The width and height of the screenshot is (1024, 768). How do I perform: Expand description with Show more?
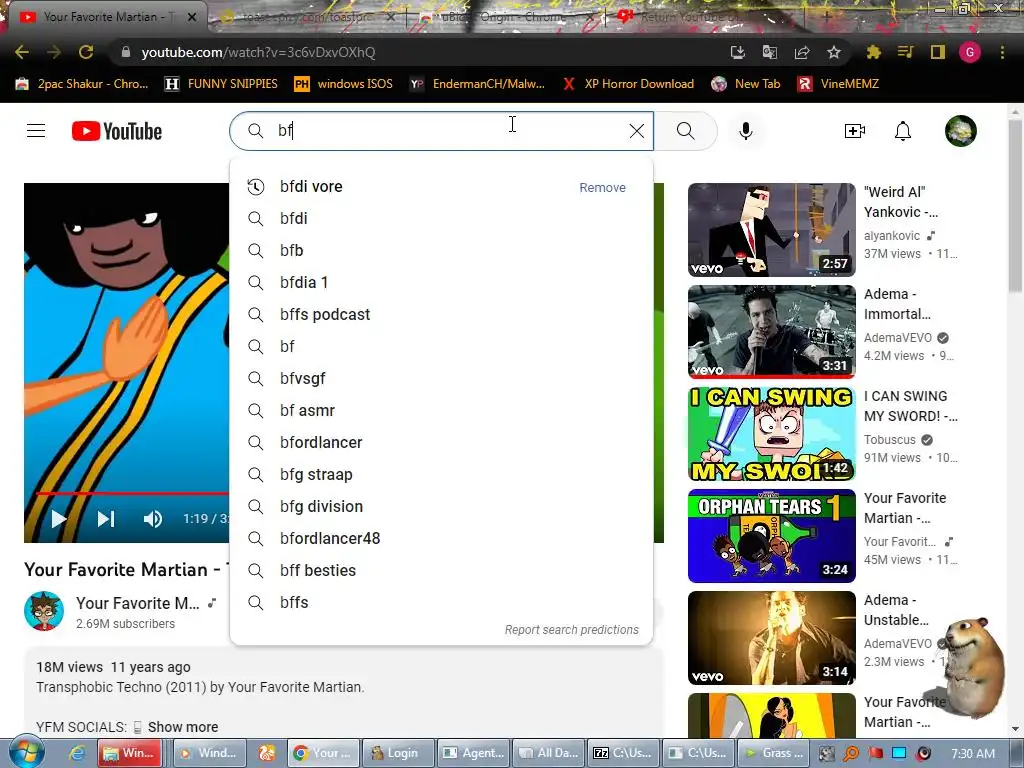click(x=183, y=727)
